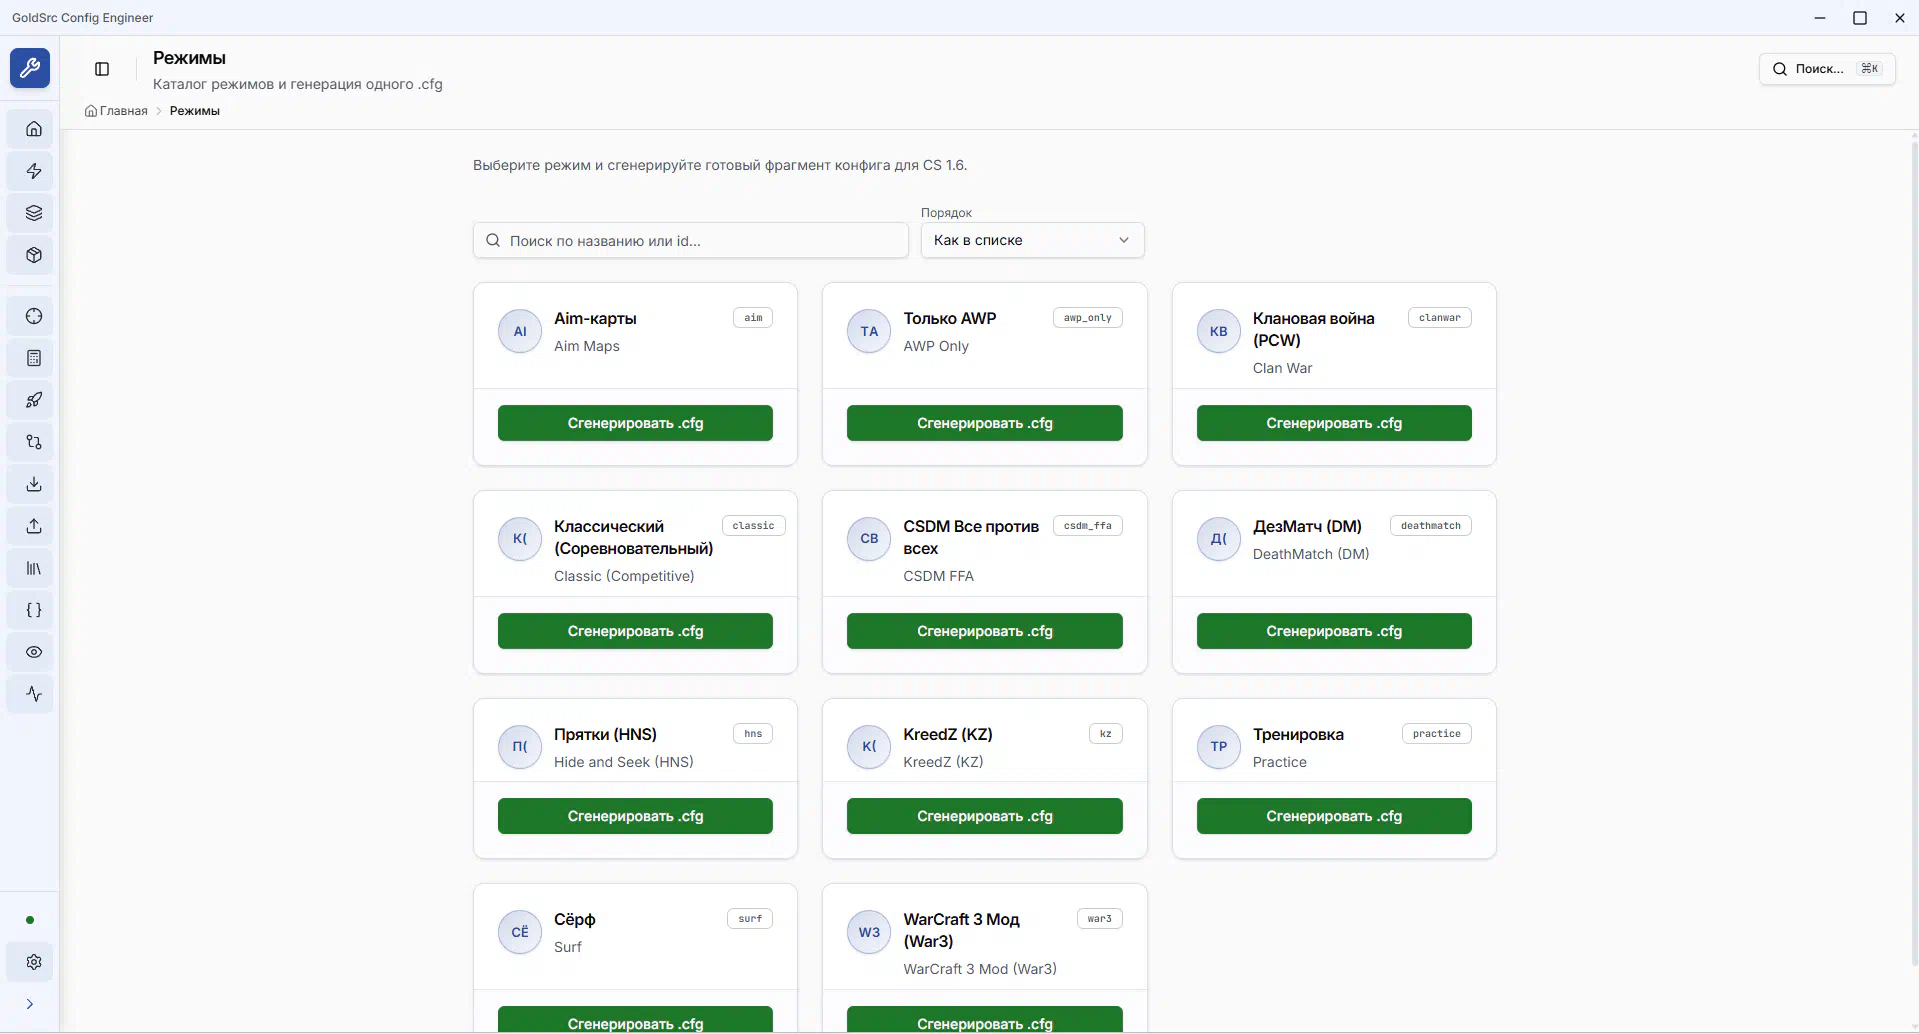
Task: Open the stacked layers sidebar icon
Action: coord(34,213)
